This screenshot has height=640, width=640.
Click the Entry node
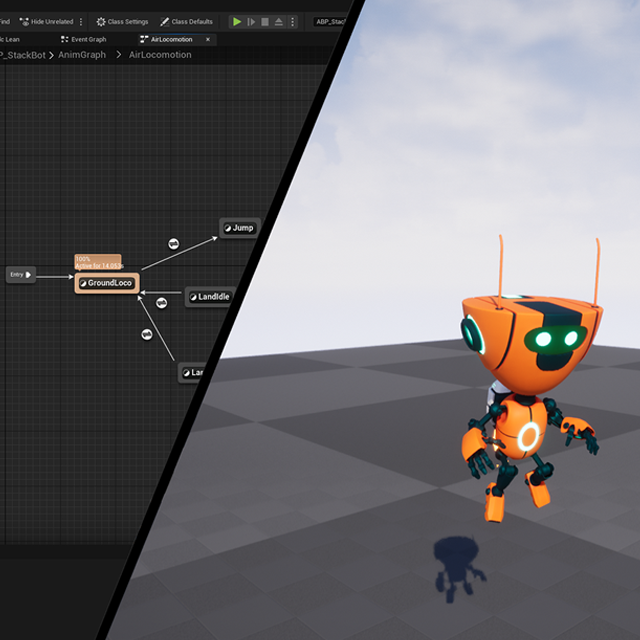(20, 274)
